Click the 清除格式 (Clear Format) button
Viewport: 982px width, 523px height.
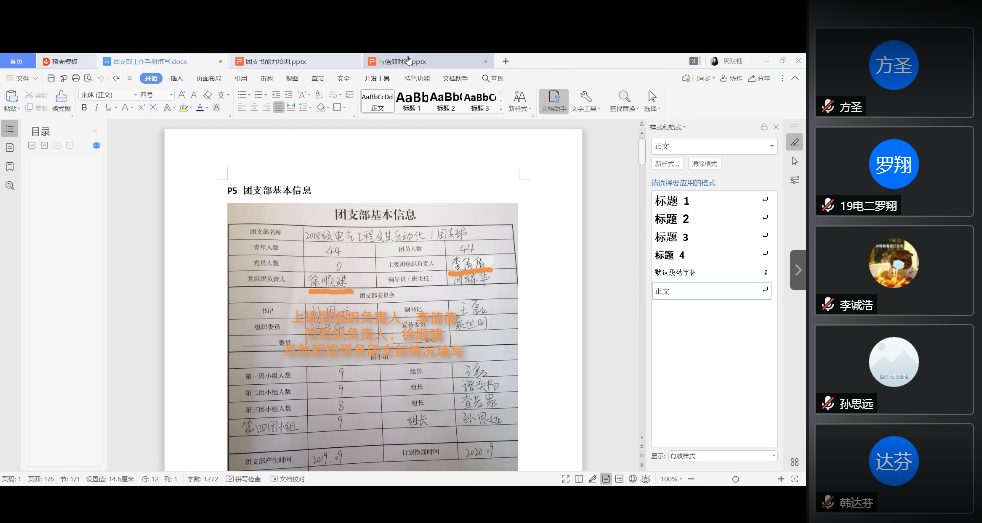pos(703,163)
